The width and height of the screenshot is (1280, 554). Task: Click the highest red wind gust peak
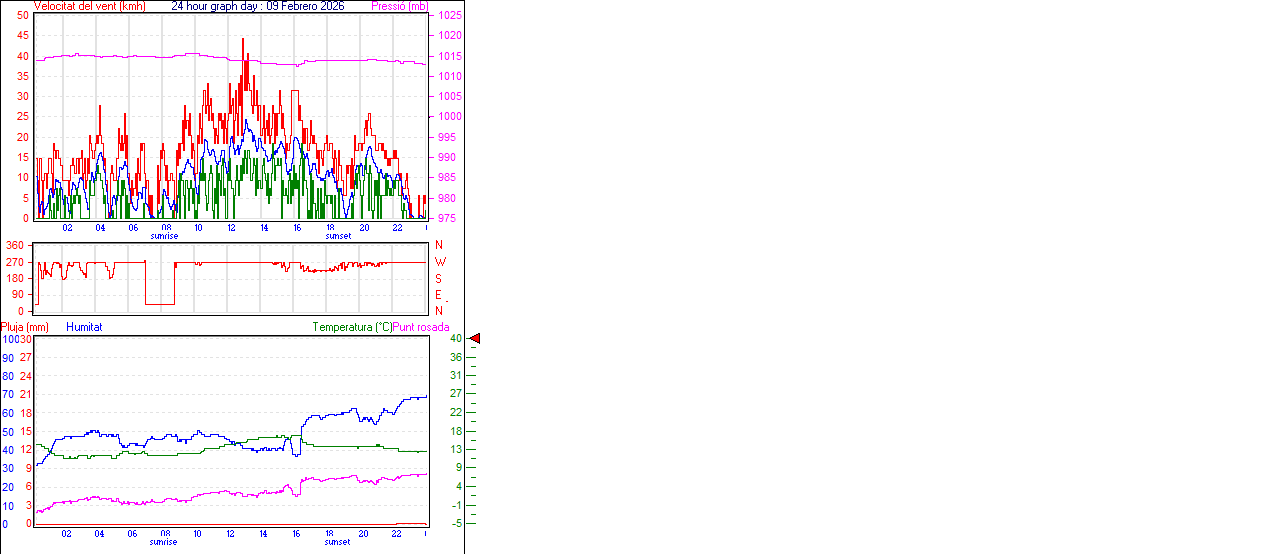[x=243, y=40]
